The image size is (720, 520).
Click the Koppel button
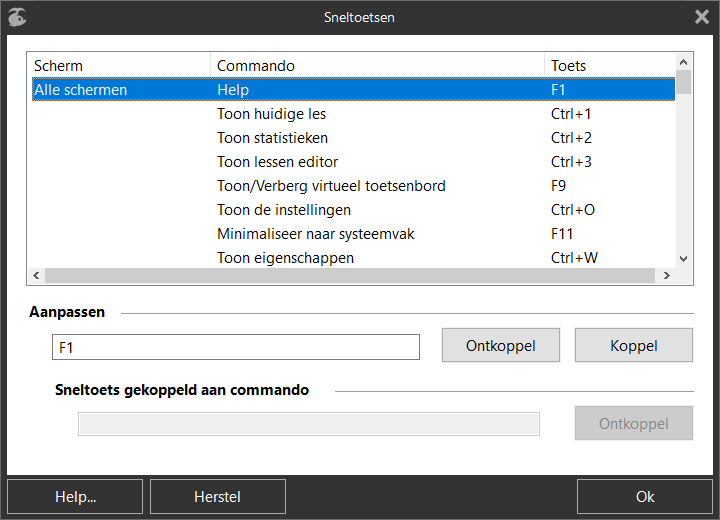point(634,345)
